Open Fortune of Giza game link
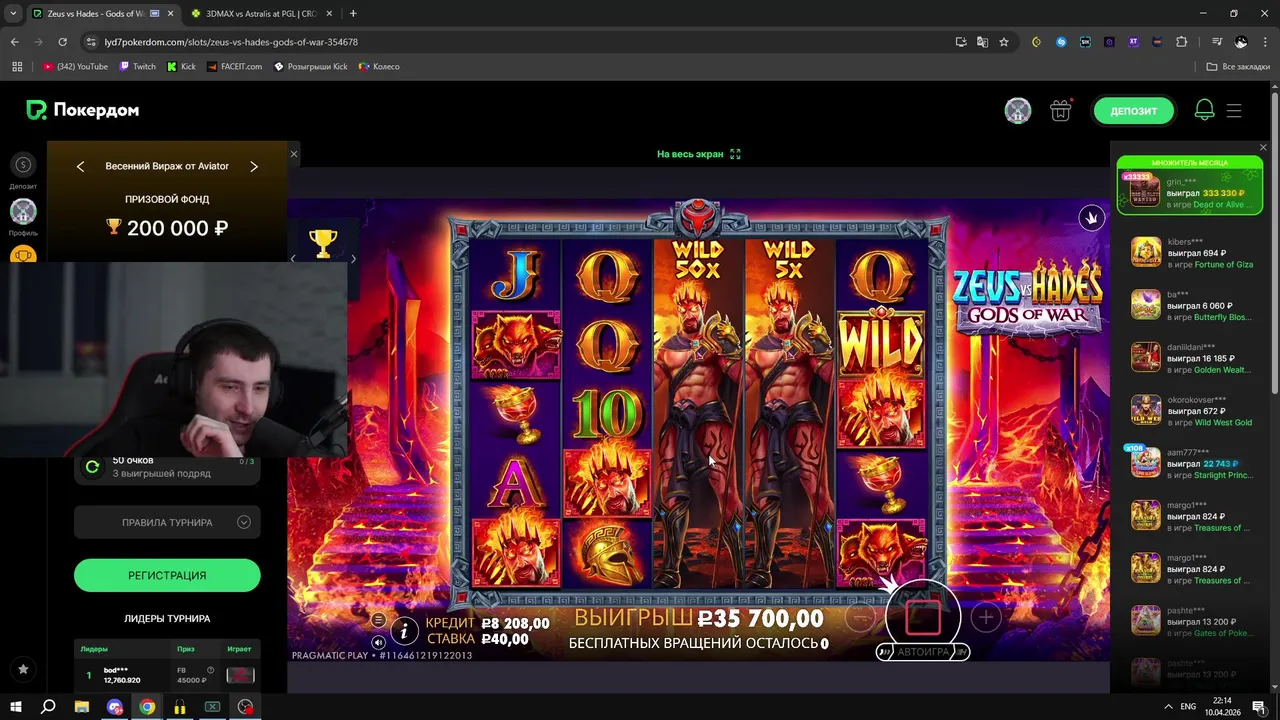1280x720 pixels. [1223, 264]
